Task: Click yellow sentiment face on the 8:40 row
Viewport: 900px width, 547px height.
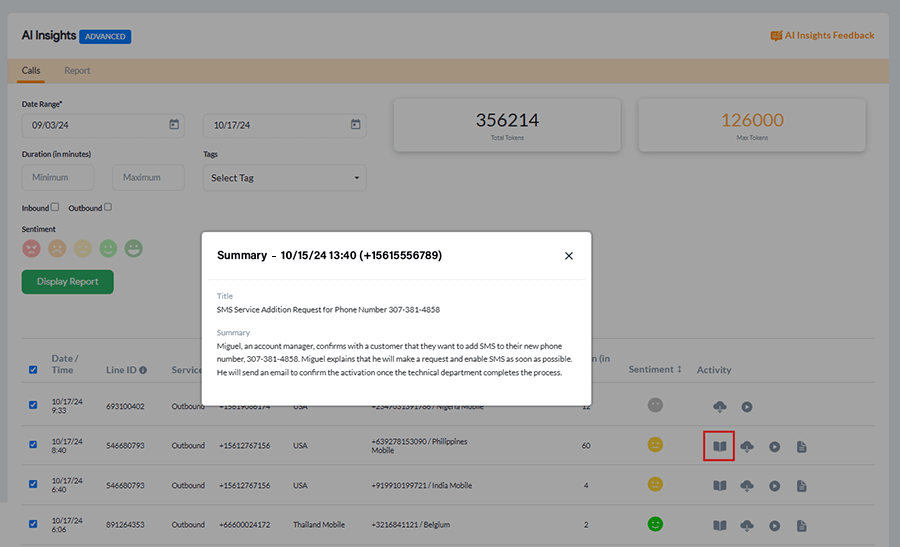Action: click(x=655, y=445)
